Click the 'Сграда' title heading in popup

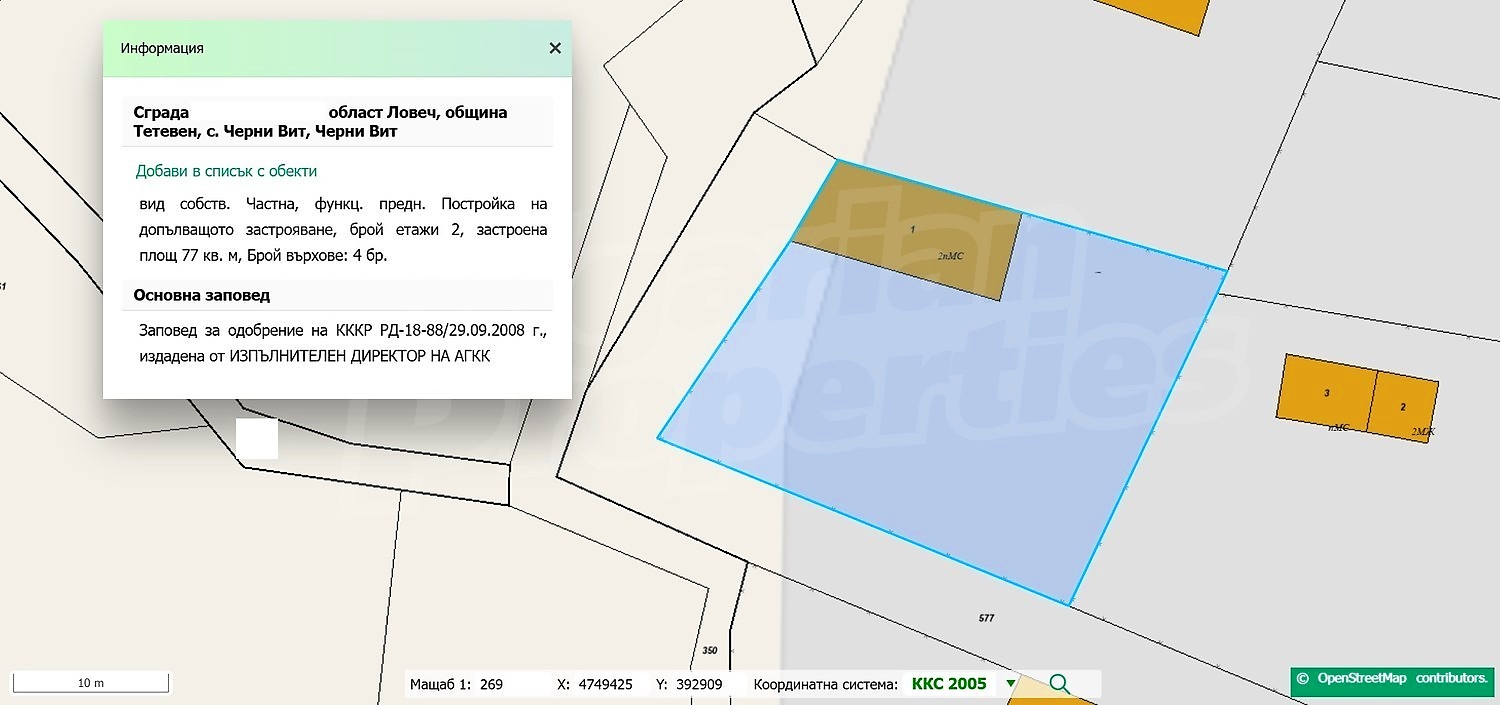(x=161, y=113)
